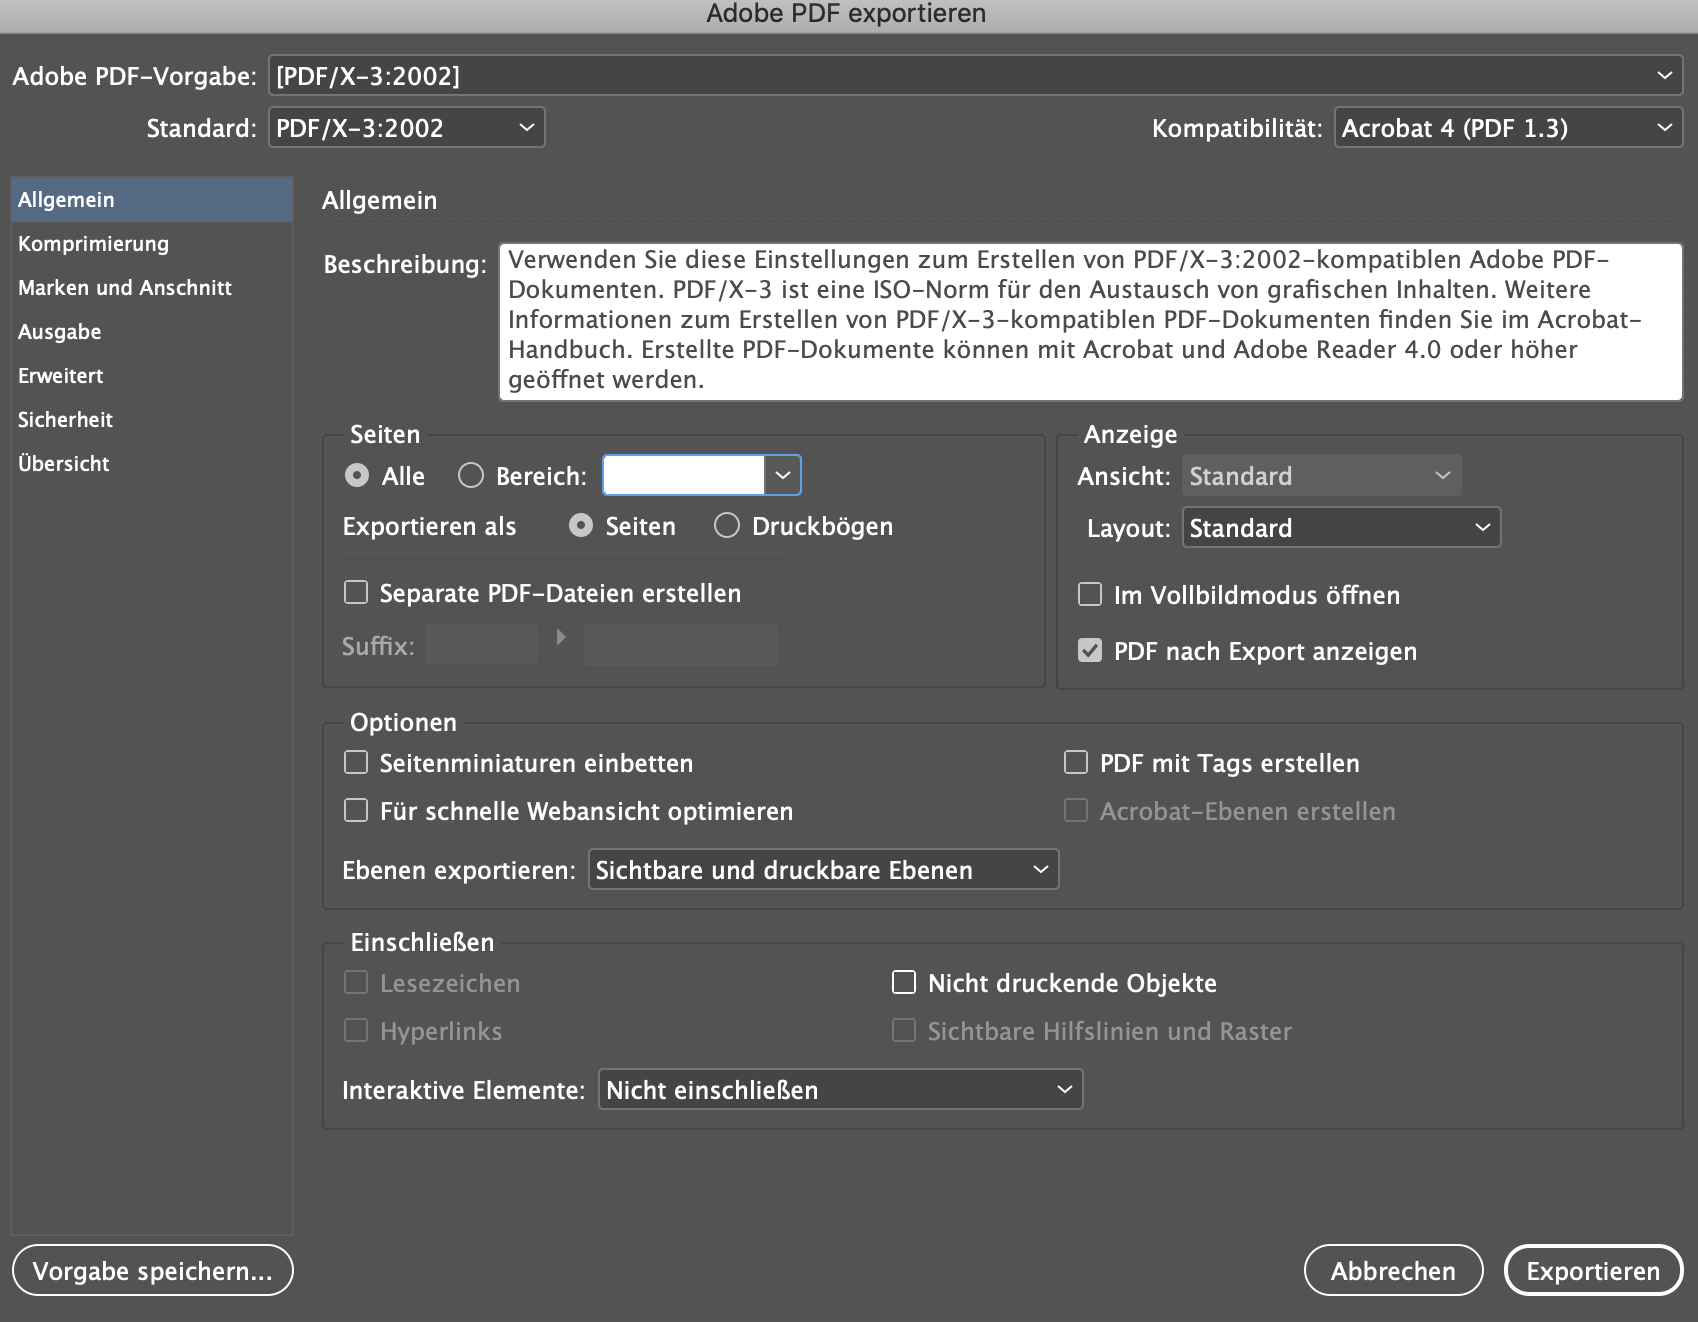The image size is (1698, 1322).
Task: Click the Lesezeichen checkbox
Action: pos(356,983)
